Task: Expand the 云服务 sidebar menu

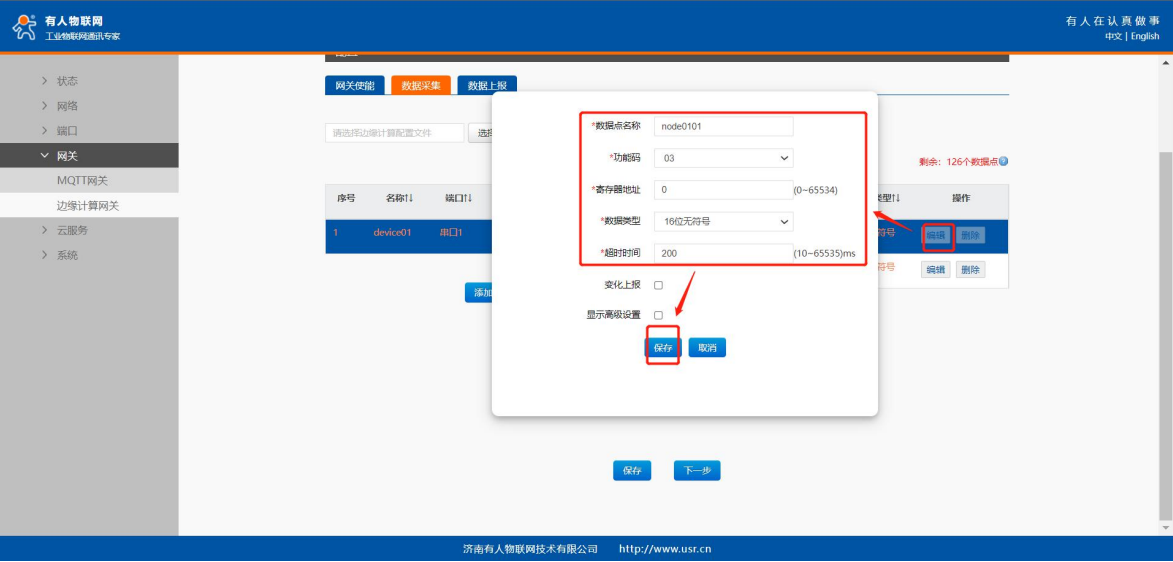Action: [44, 230]
